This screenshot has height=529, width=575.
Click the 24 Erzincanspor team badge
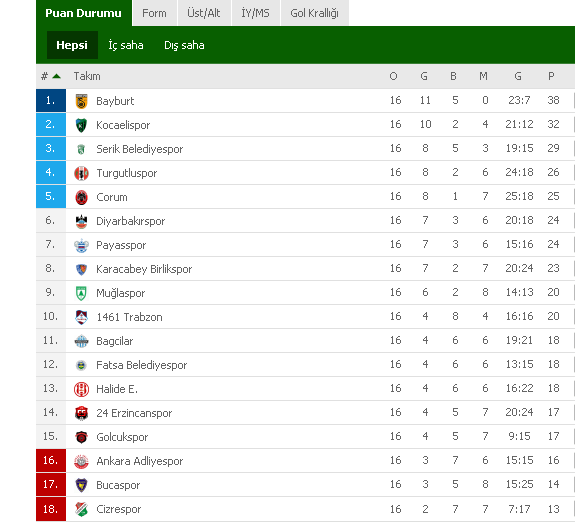(x=81, y=413)
